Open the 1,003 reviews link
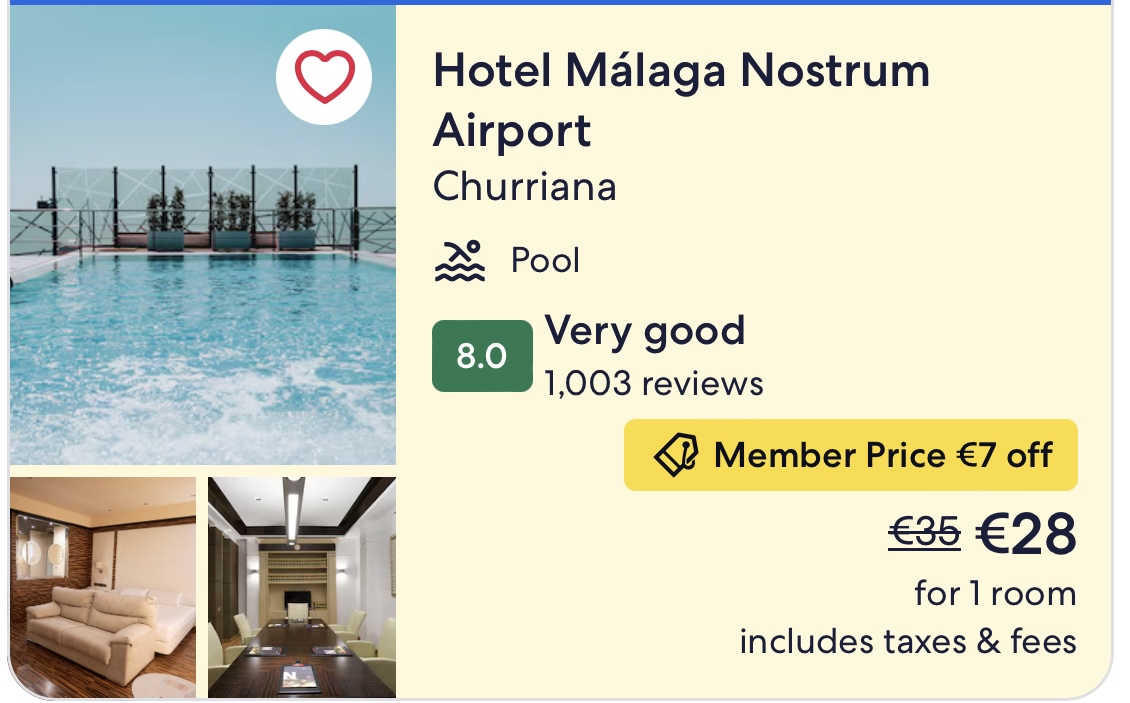Image resolution: width=1130 pixels, height=703 pixels. pos(654,384)
